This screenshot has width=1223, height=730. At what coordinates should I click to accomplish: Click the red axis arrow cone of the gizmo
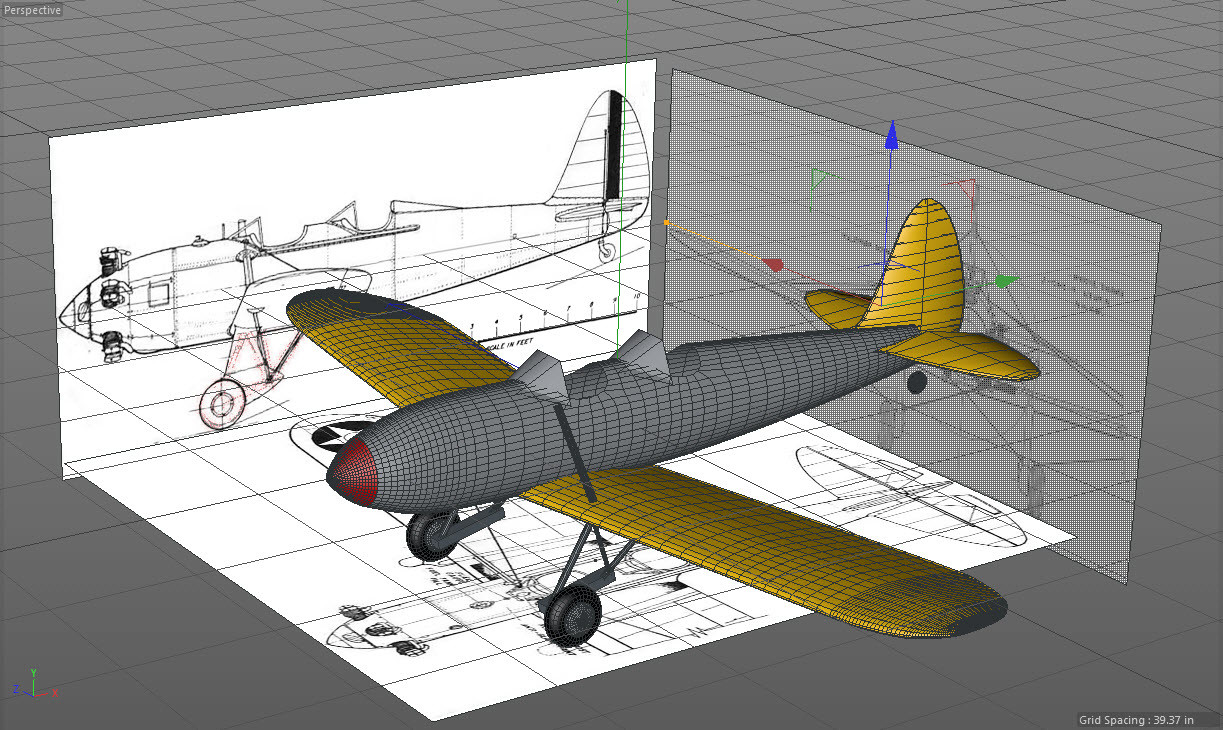point(774,265)
